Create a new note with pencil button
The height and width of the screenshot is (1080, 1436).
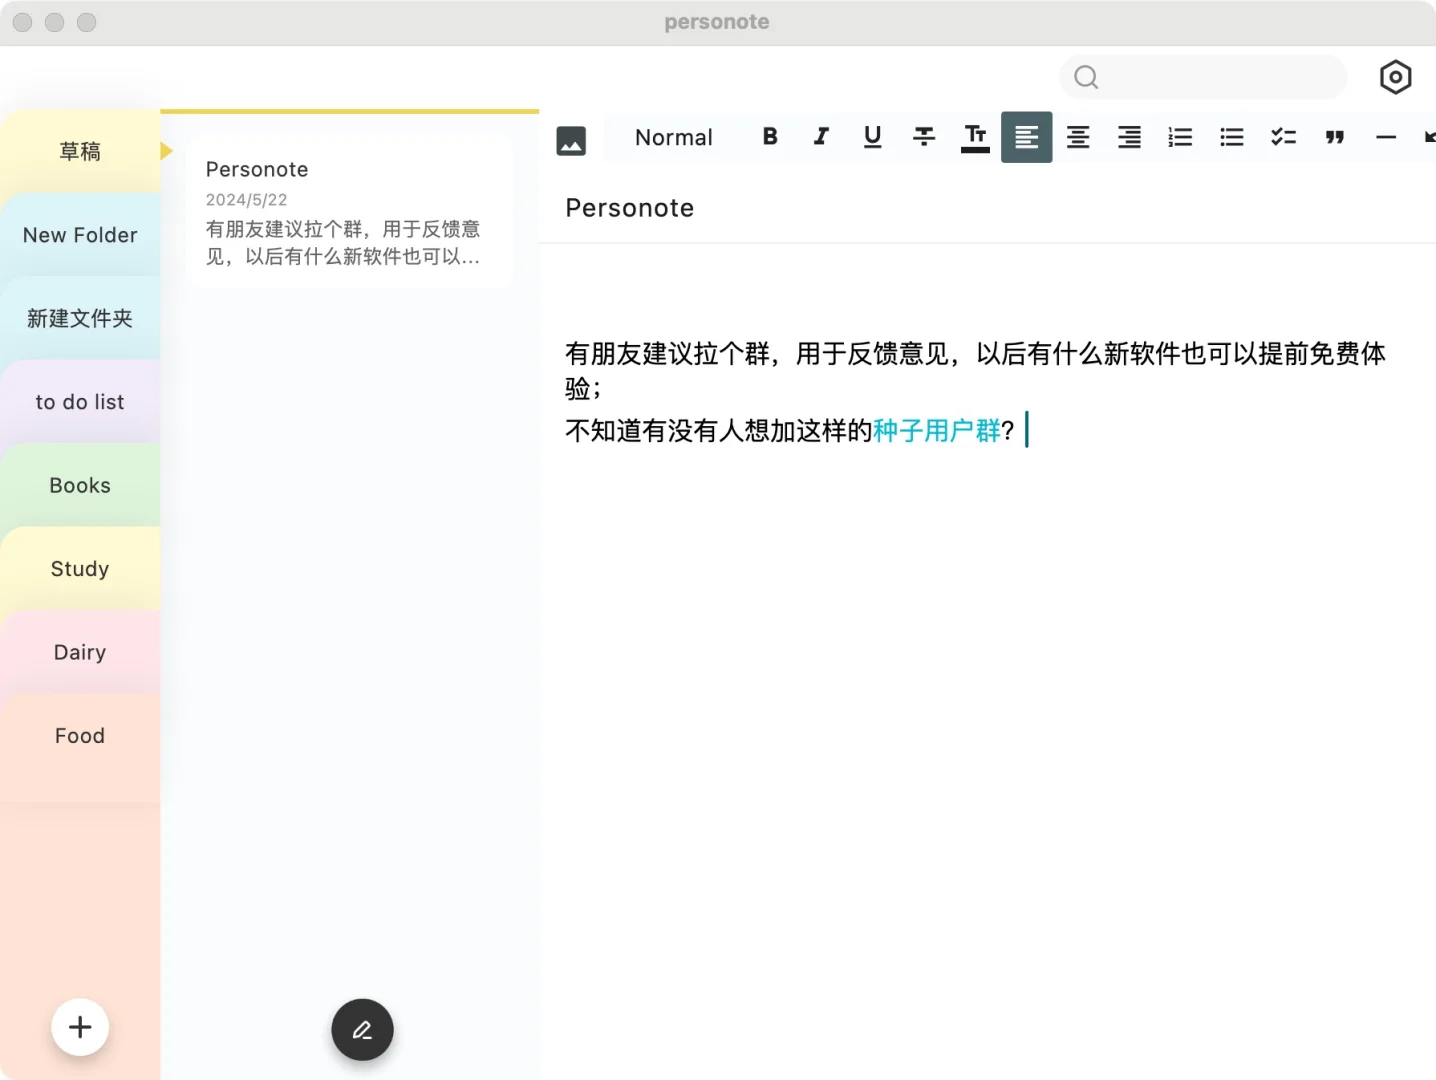(x=362, y=1029)
